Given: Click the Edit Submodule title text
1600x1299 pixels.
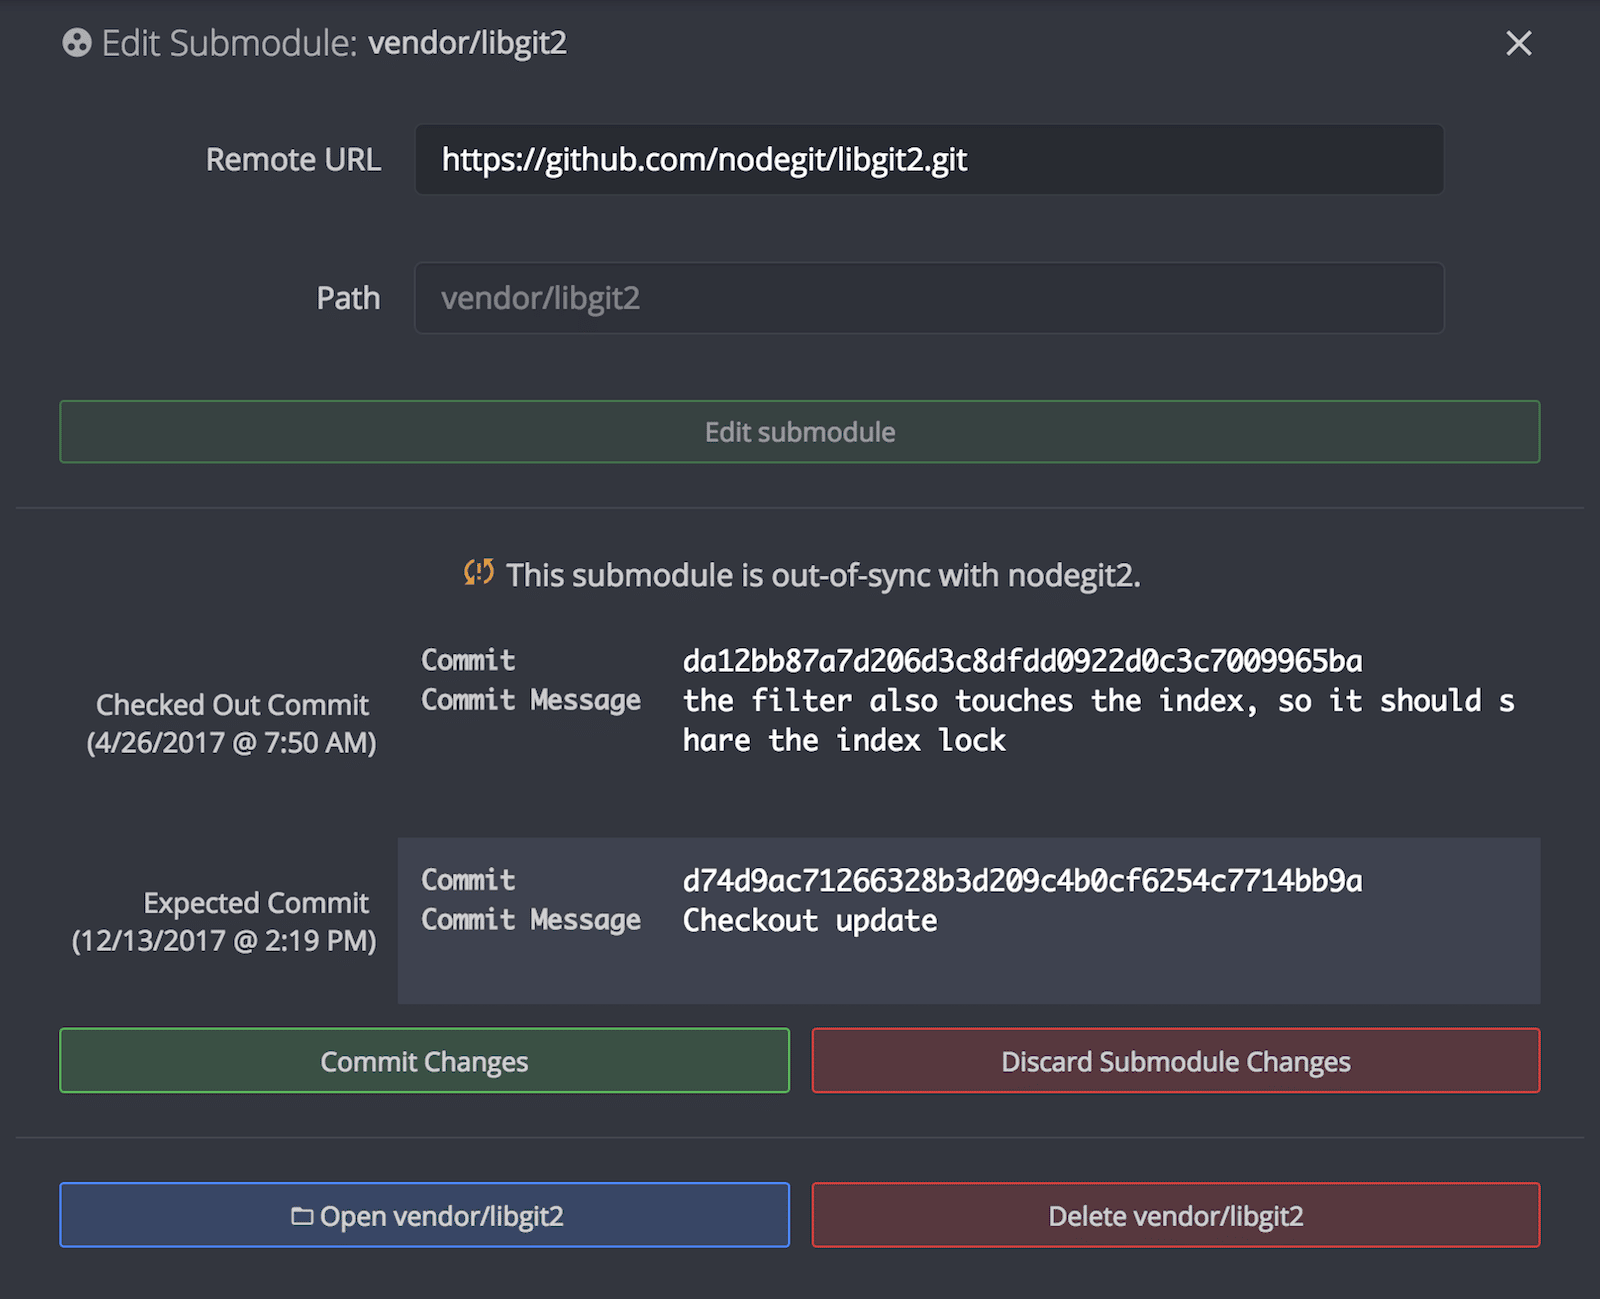Looking at the screenshot, I should [x=335, y=43].
